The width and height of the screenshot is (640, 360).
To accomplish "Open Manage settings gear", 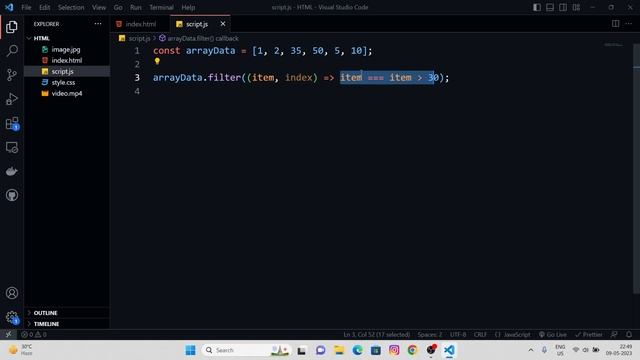I will [12, 317].
